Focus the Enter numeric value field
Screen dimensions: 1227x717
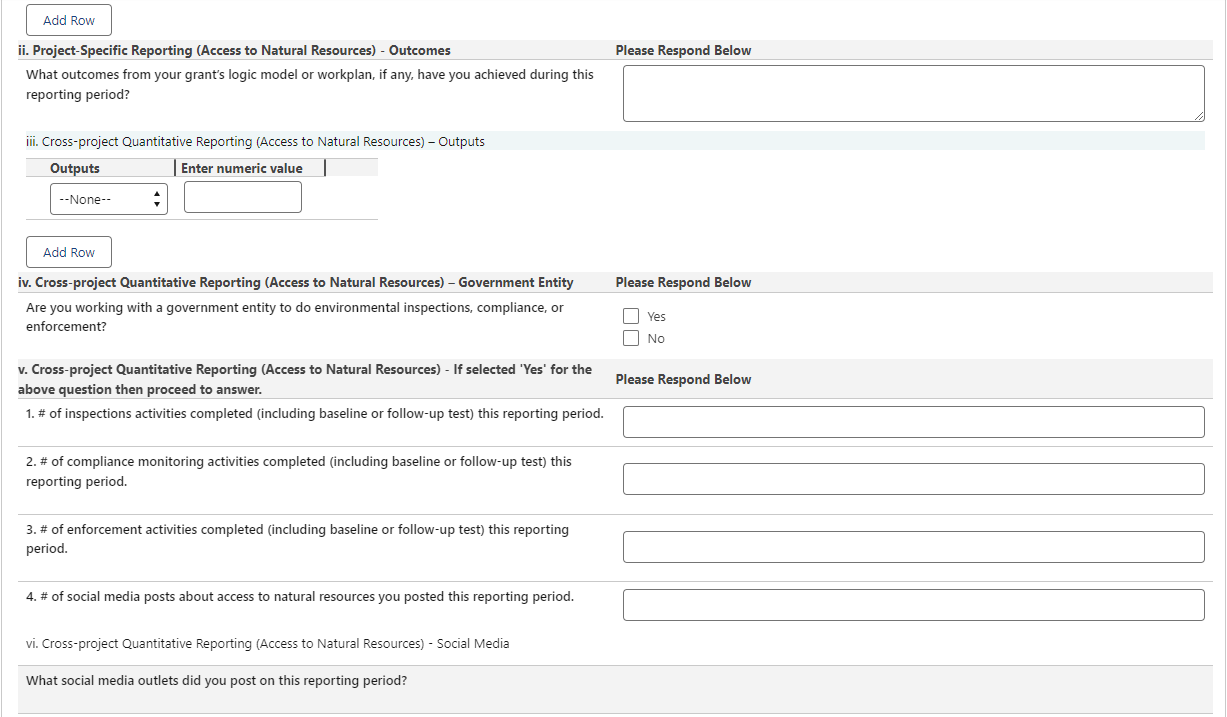pos(242,197)
